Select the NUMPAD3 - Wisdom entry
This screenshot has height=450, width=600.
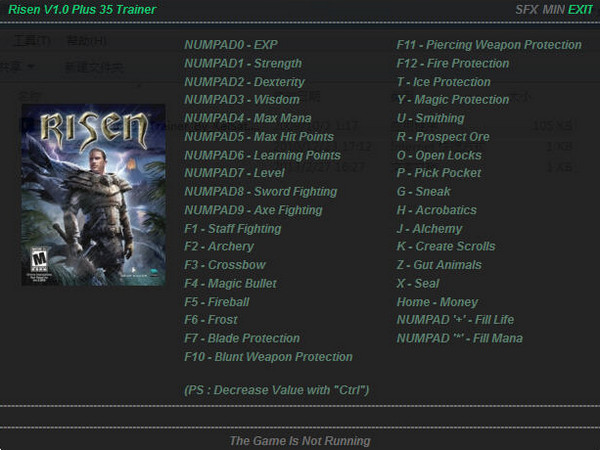coord(242,100)
